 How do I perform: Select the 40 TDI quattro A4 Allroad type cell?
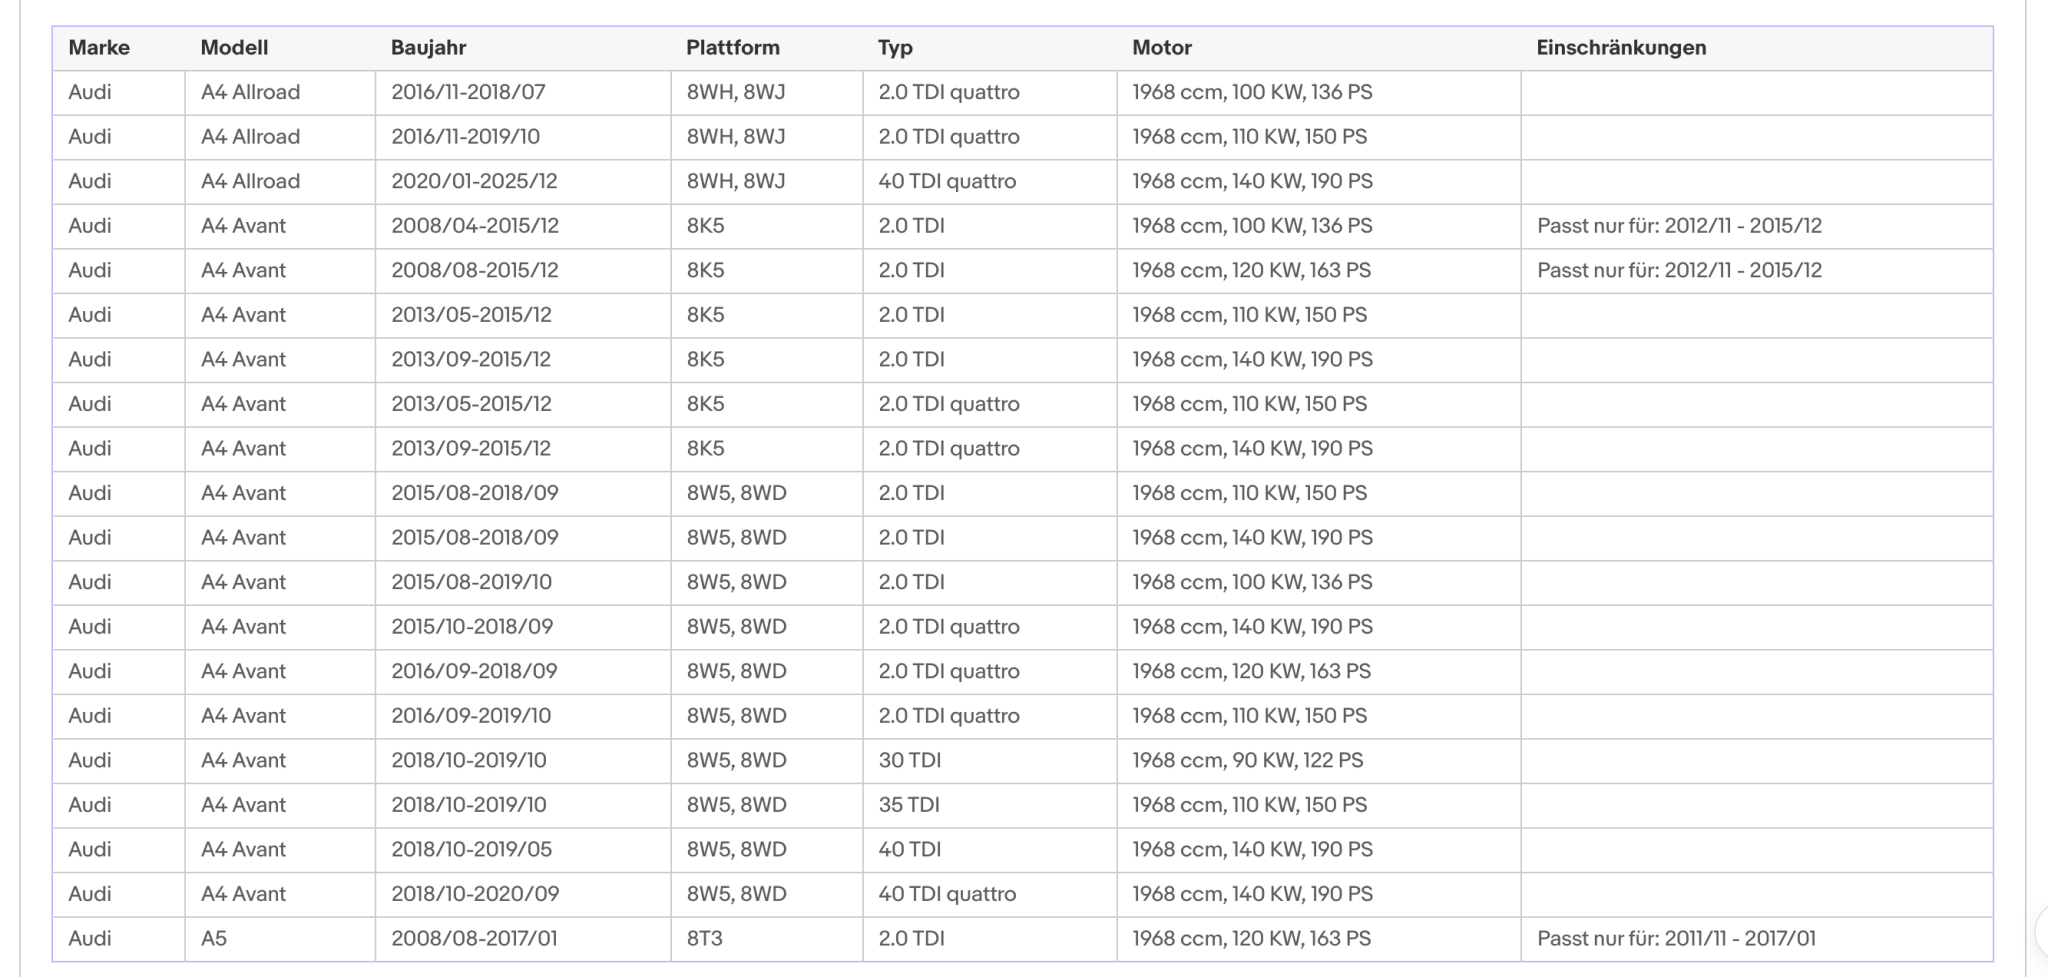point(990,182)
